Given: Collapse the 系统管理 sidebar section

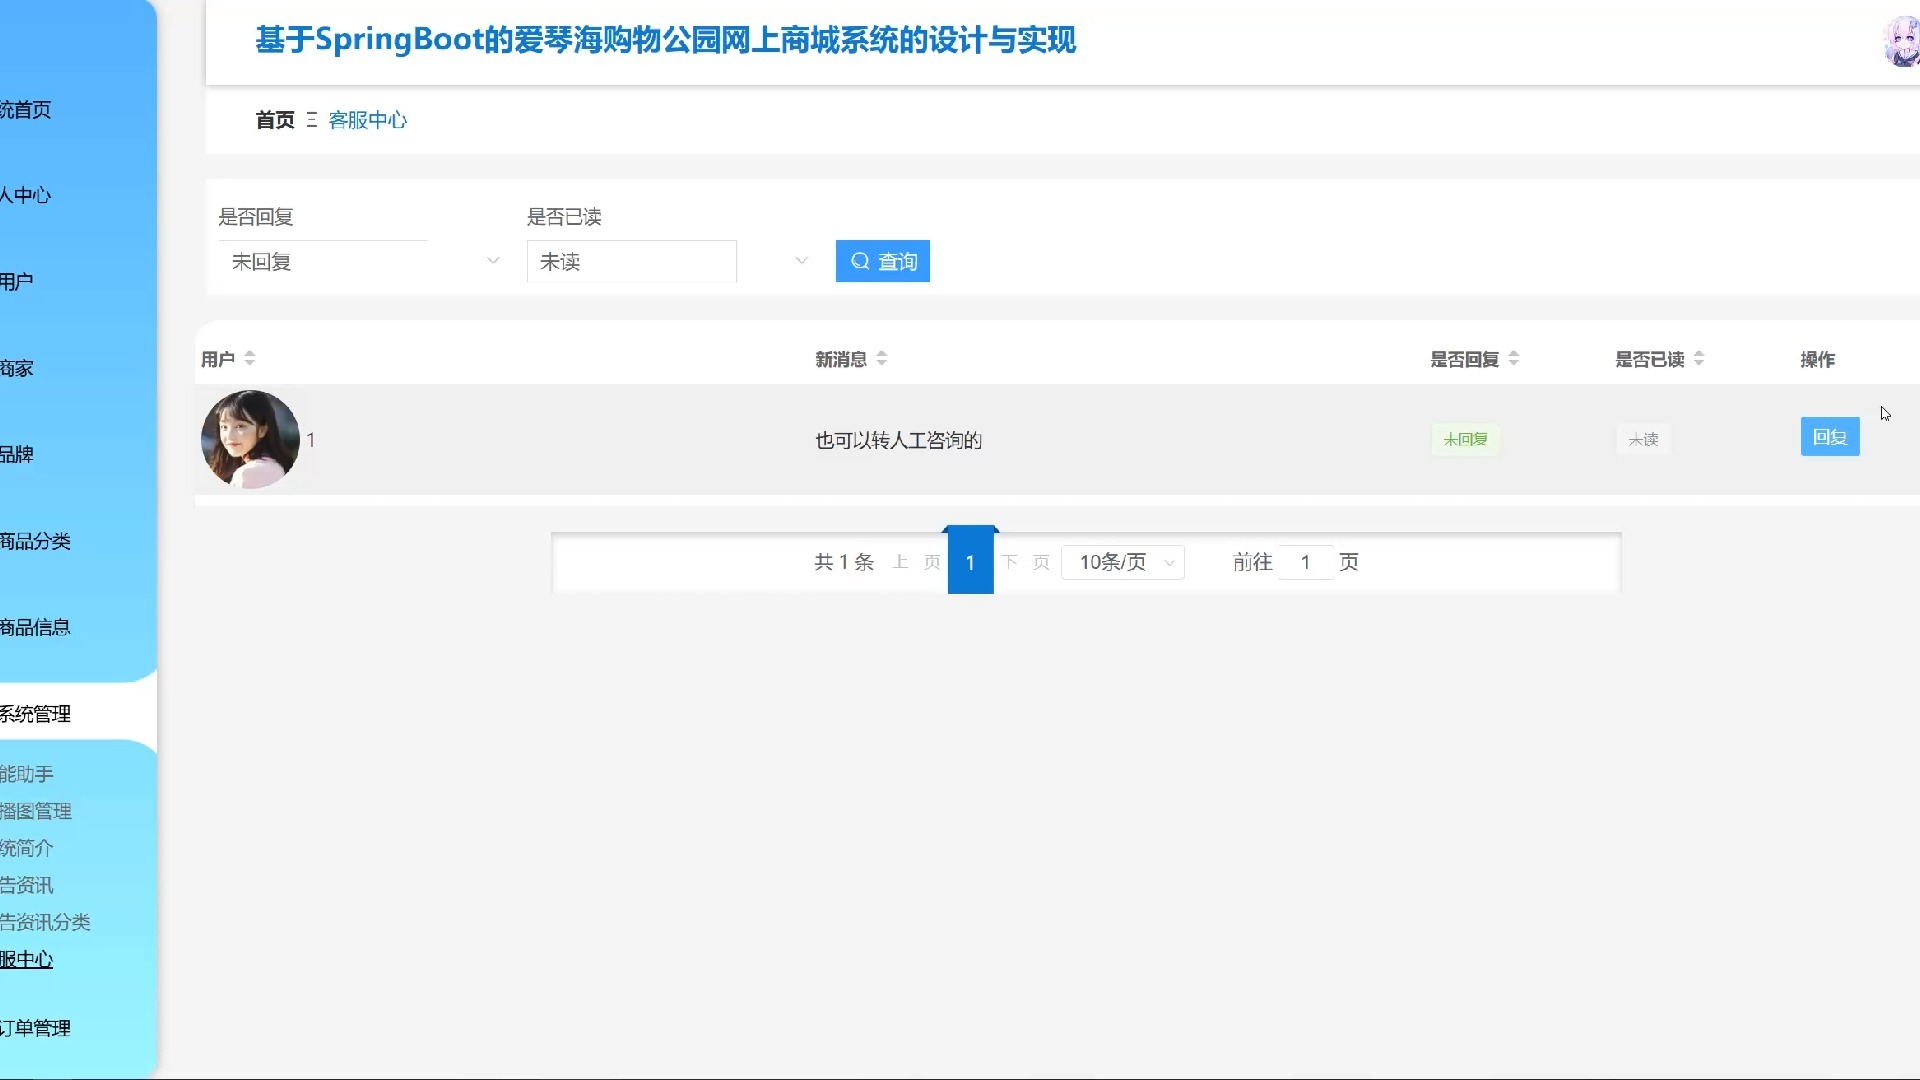Looking at the screenshot, I should (36, 714).
